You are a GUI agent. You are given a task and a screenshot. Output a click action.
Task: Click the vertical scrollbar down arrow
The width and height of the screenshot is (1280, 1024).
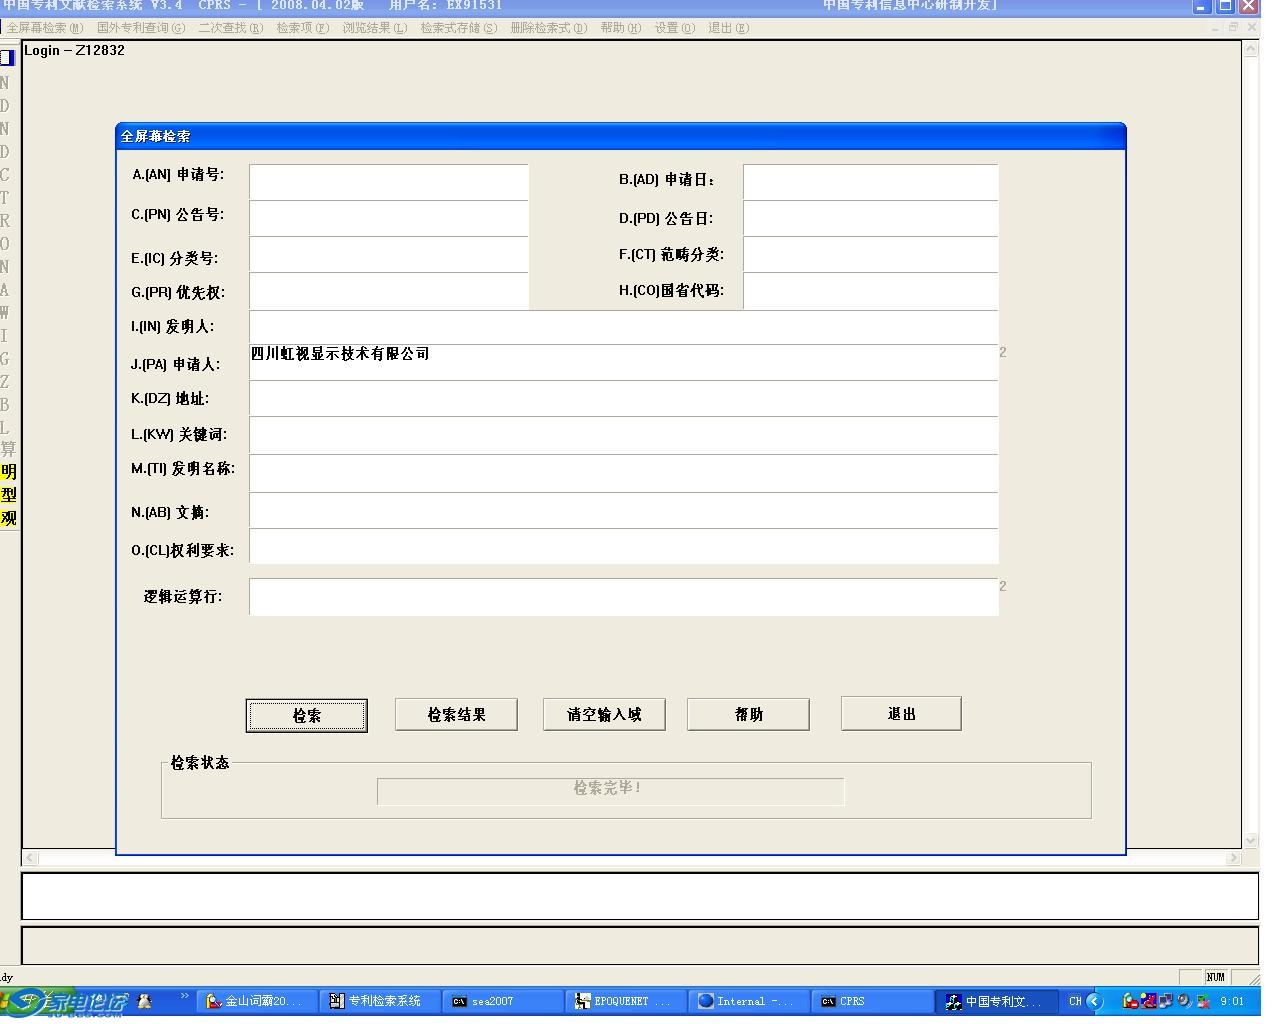pos(1250,841)
